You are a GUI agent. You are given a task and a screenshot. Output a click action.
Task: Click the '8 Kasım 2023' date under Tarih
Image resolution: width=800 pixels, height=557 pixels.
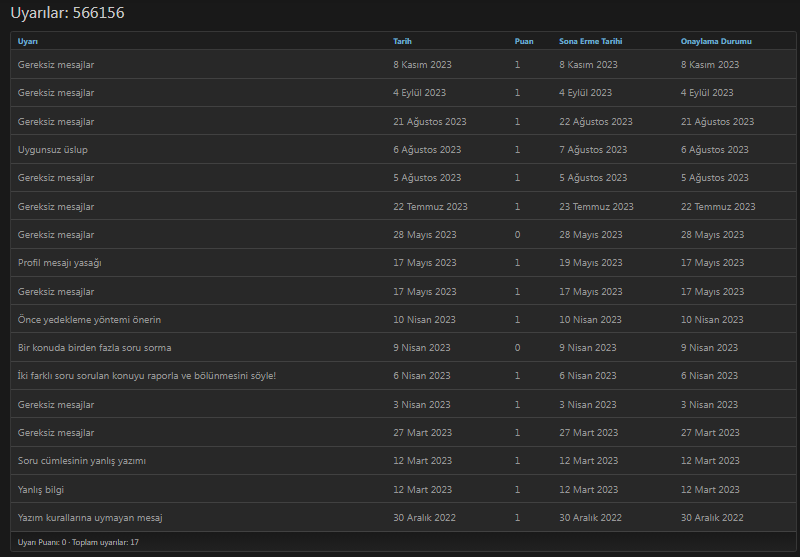click(x=422, y=64)
